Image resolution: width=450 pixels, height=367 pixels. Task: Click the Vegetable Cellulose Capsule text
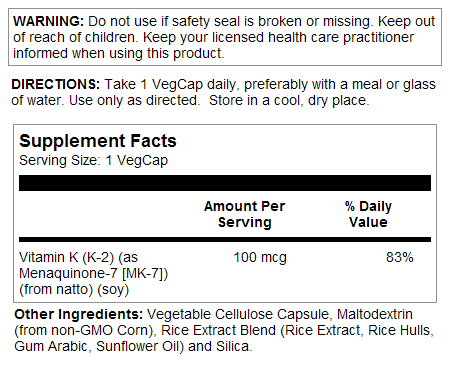pyautogui.click(x=238, y=315)
